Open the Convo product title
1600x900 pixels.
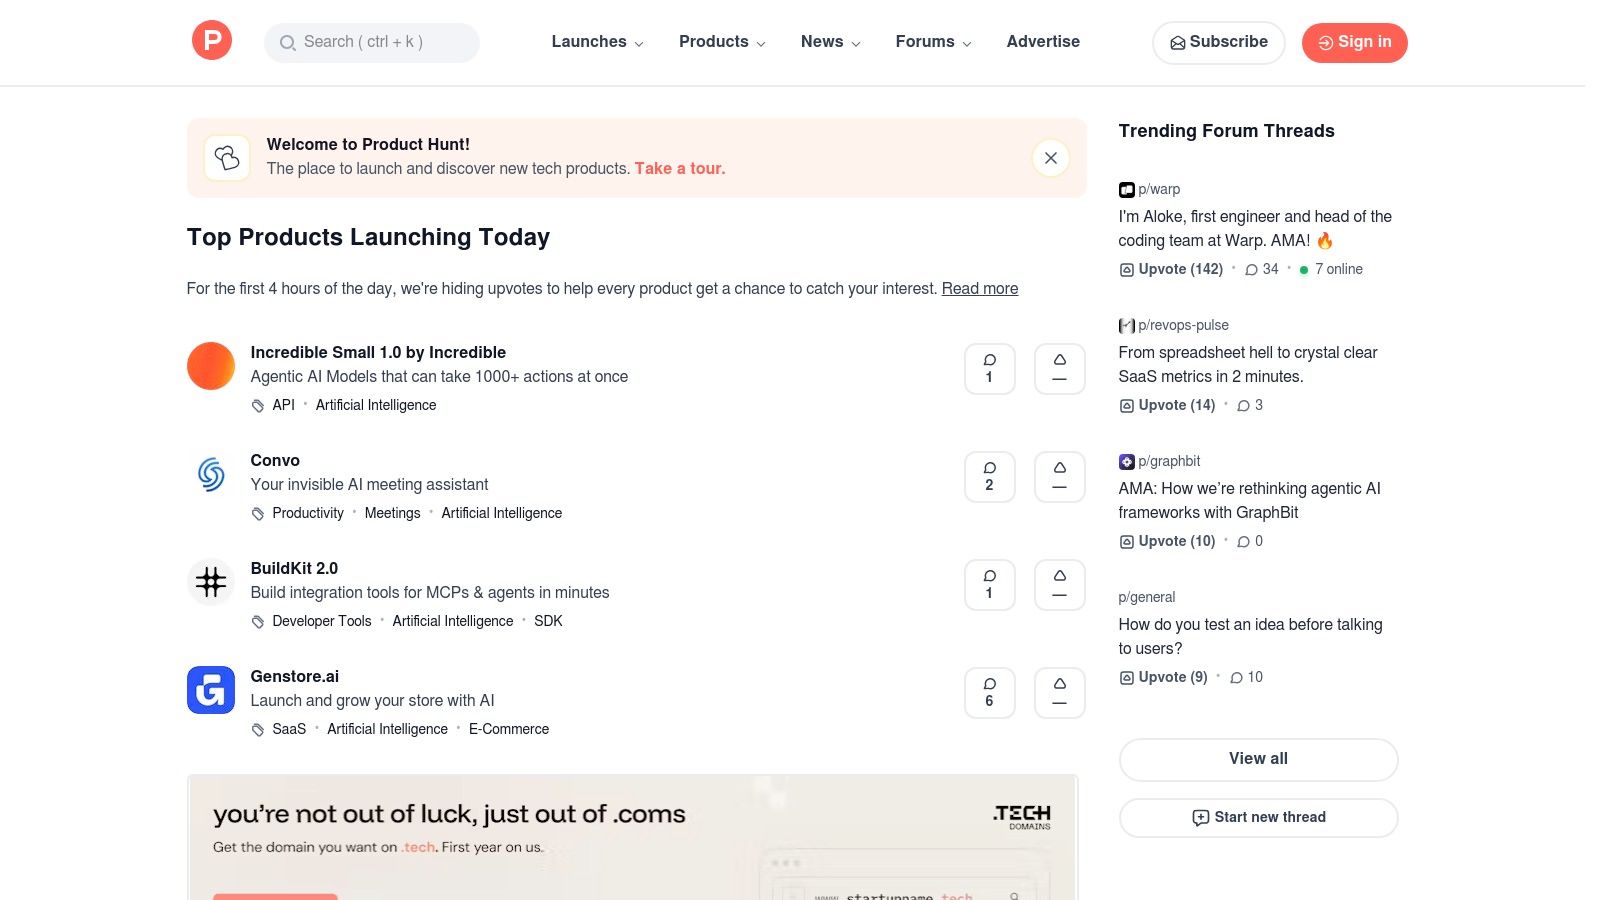coord(275,460)
